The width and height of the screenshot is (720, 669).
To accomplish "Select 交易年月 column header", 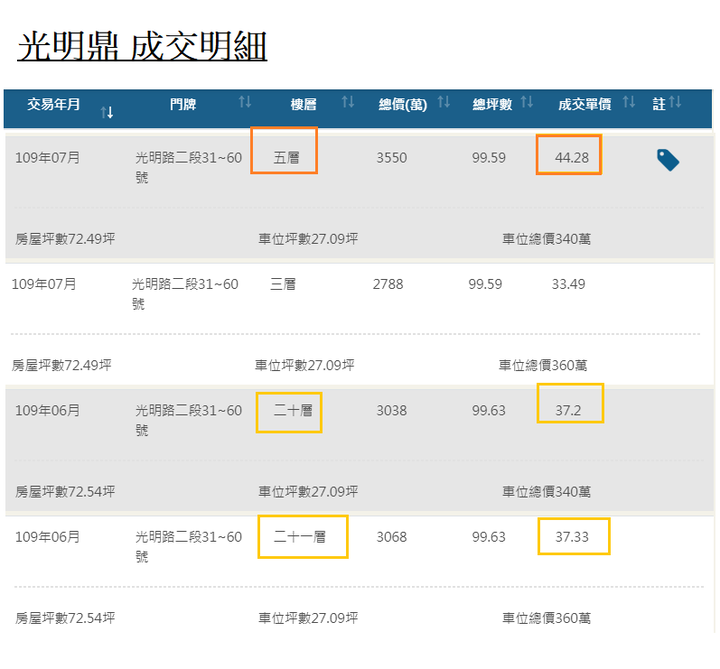I will [54, 104].
